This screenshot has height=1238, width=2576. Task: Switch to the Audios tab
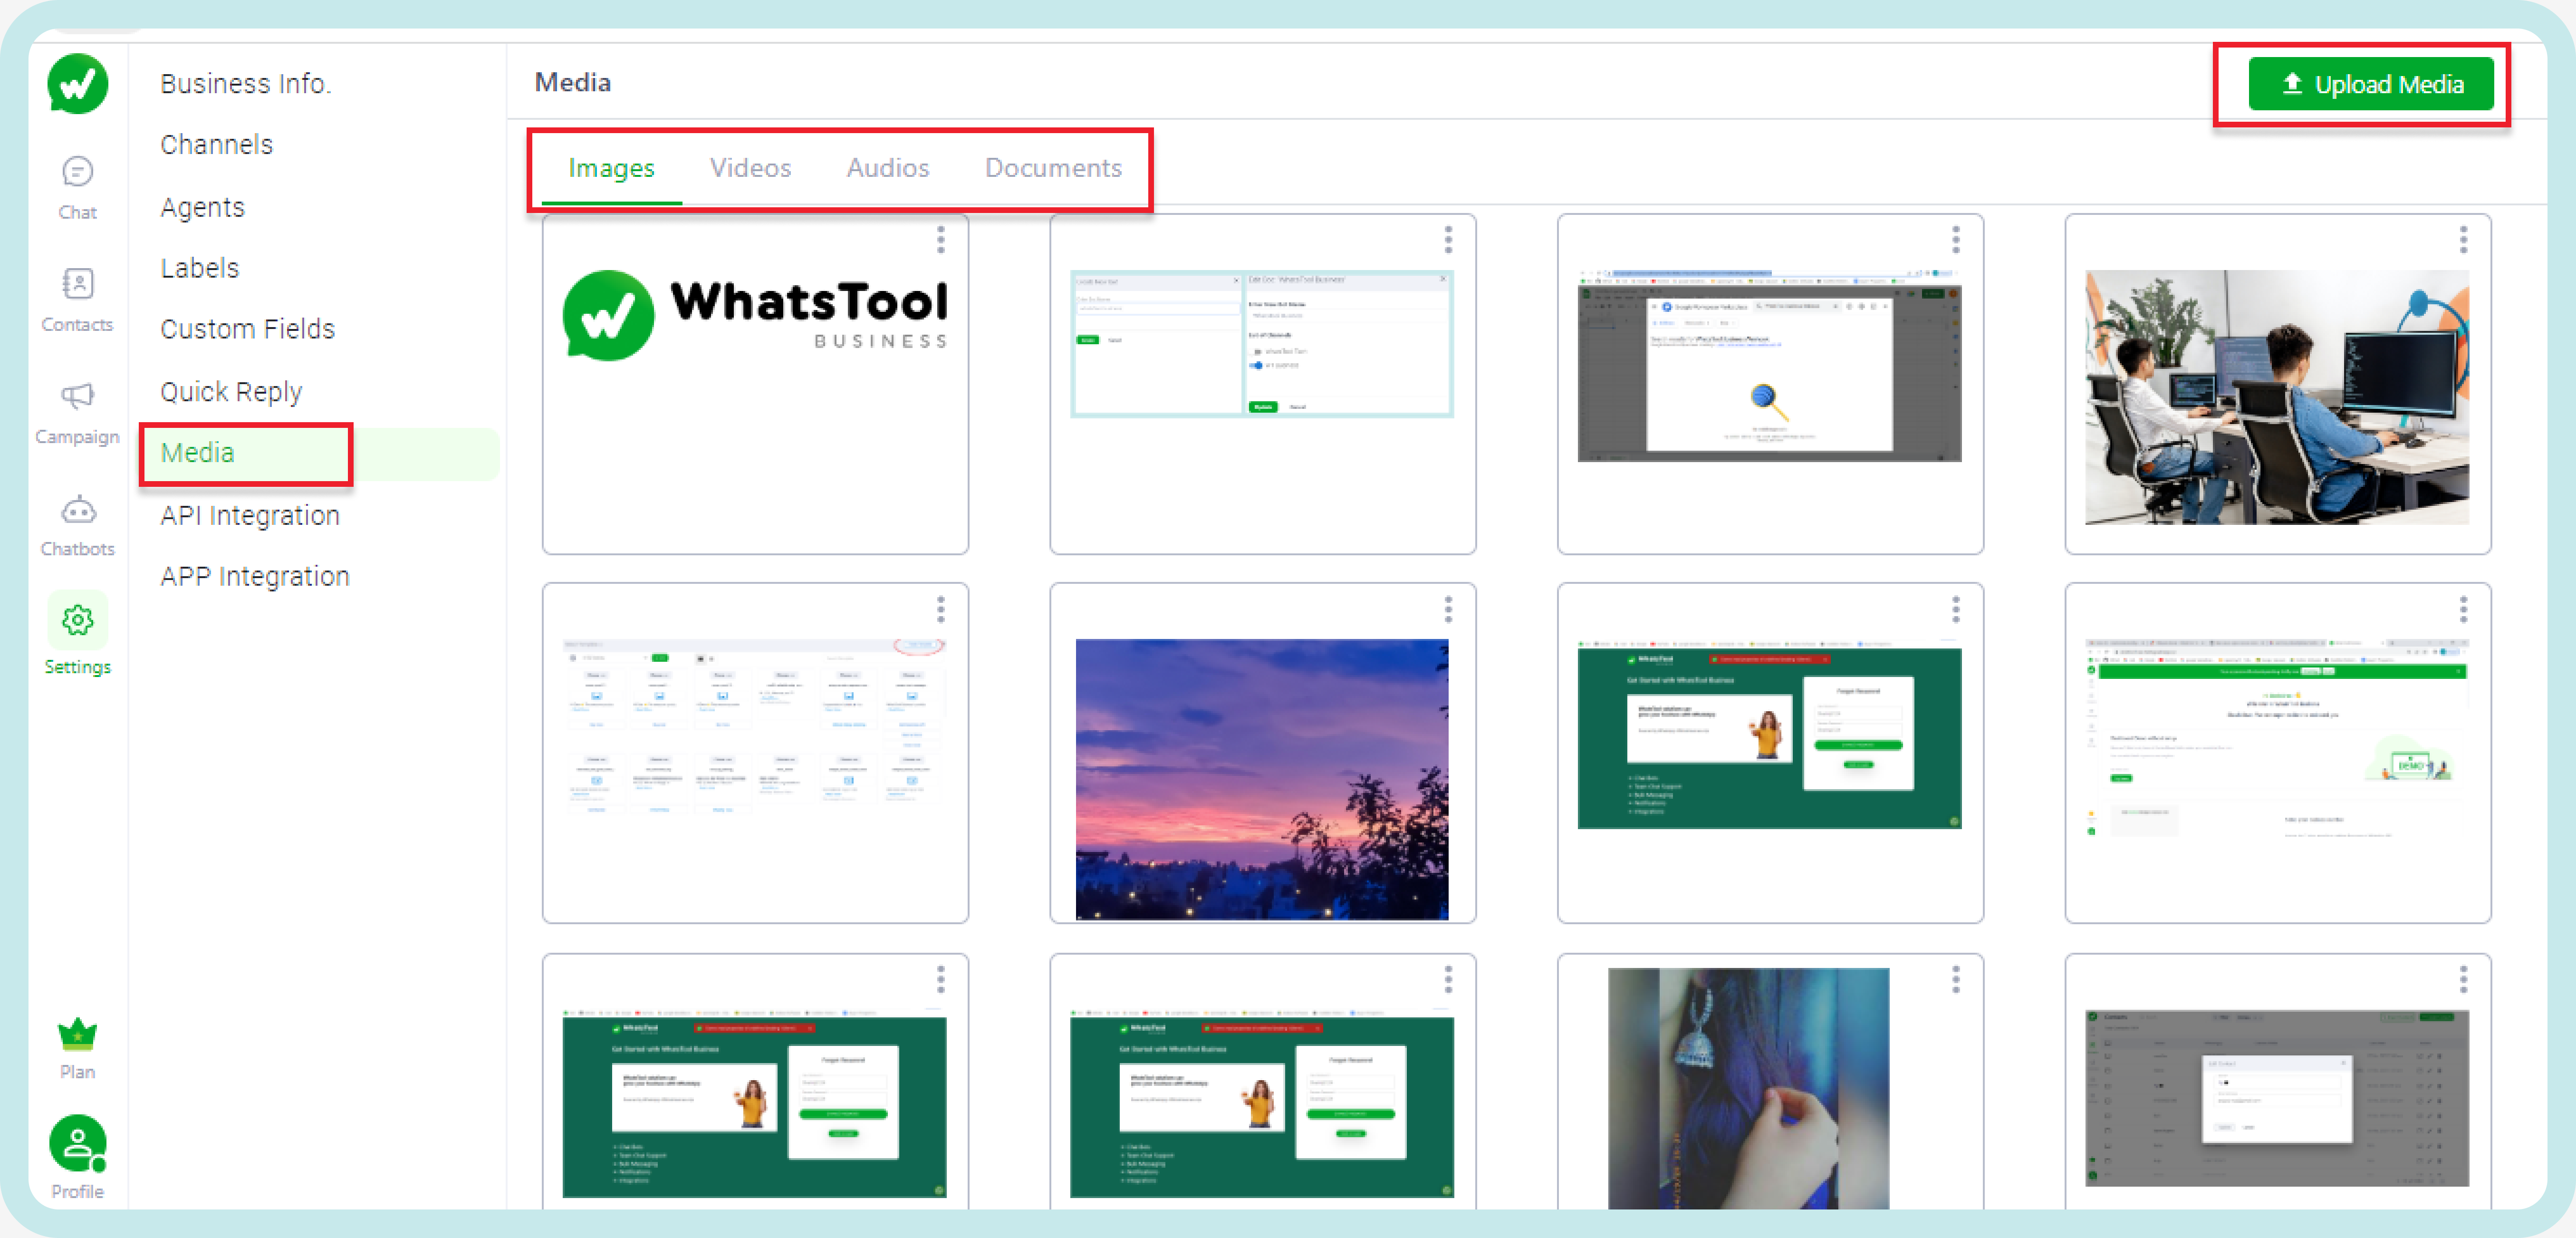(x=888, y=168)
